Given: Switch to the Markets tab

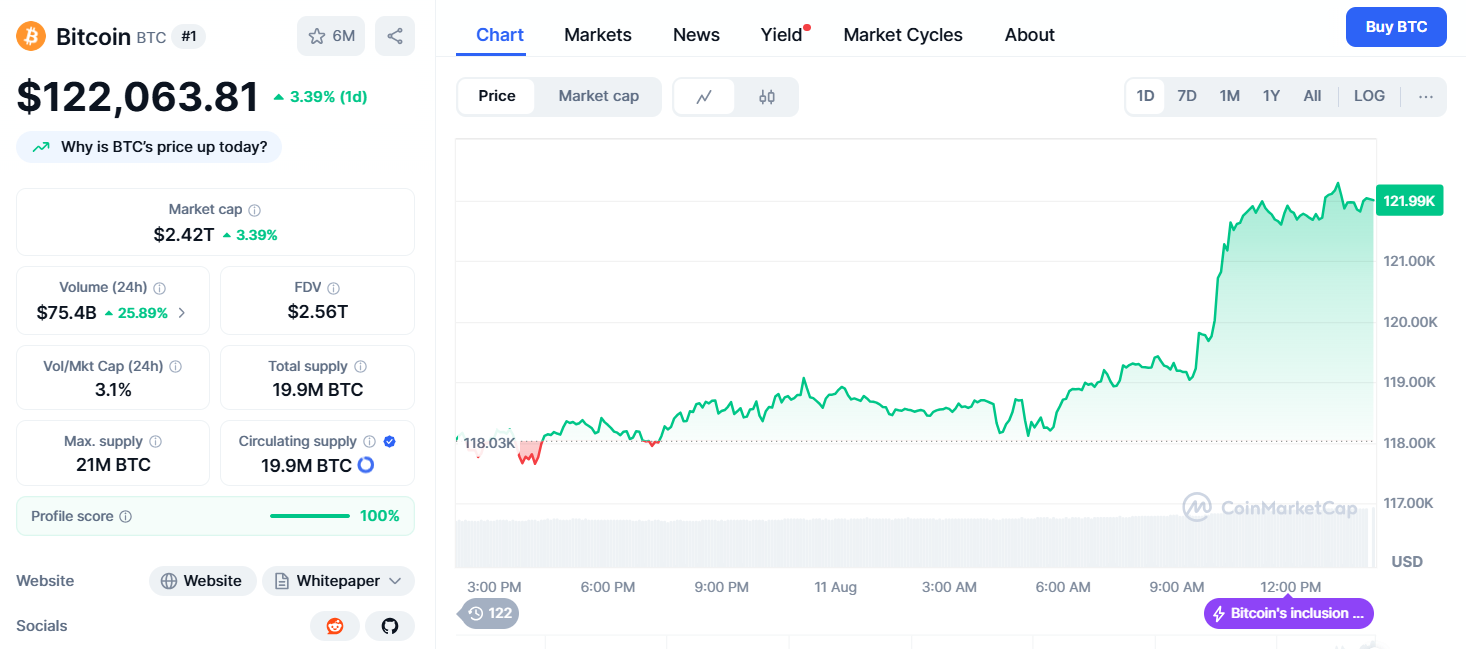Looking at the screenshot, I should click(598, 35).
